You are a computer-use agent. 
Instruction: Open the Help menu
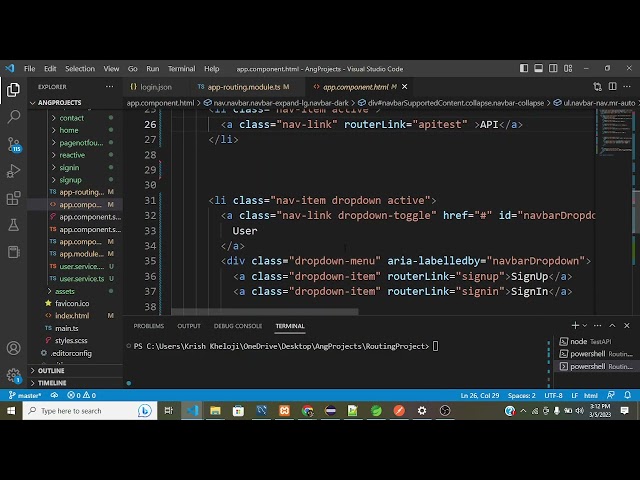pos(211,69)
